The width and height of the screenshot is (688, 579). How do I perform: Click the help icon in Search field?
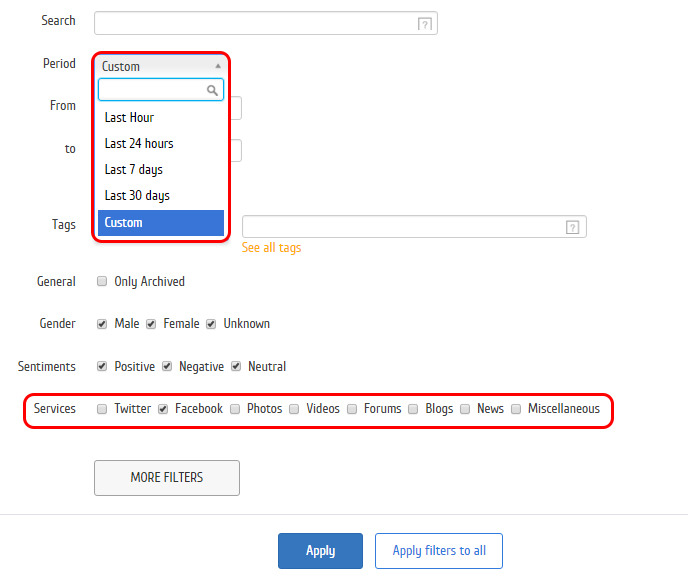click(x=425, y=24)
